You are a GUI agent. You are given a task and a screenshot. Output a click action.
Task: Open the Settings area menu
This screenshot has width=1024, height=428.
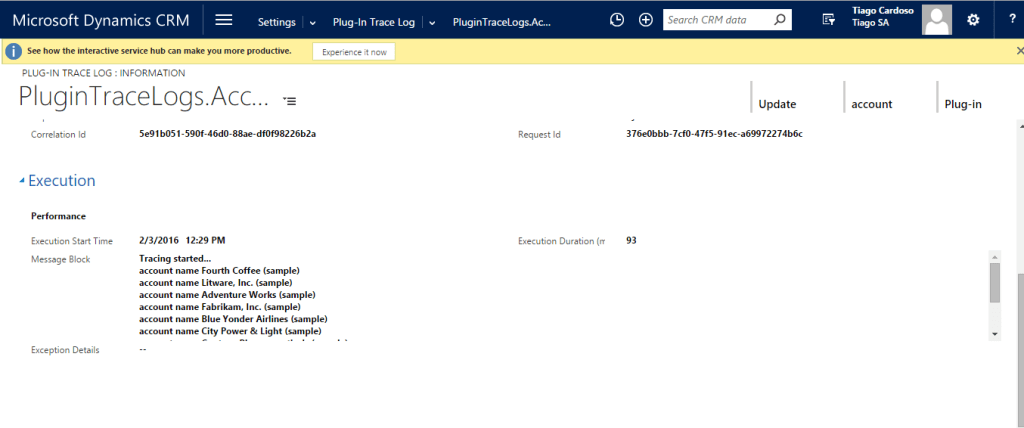tap(276, 22)
